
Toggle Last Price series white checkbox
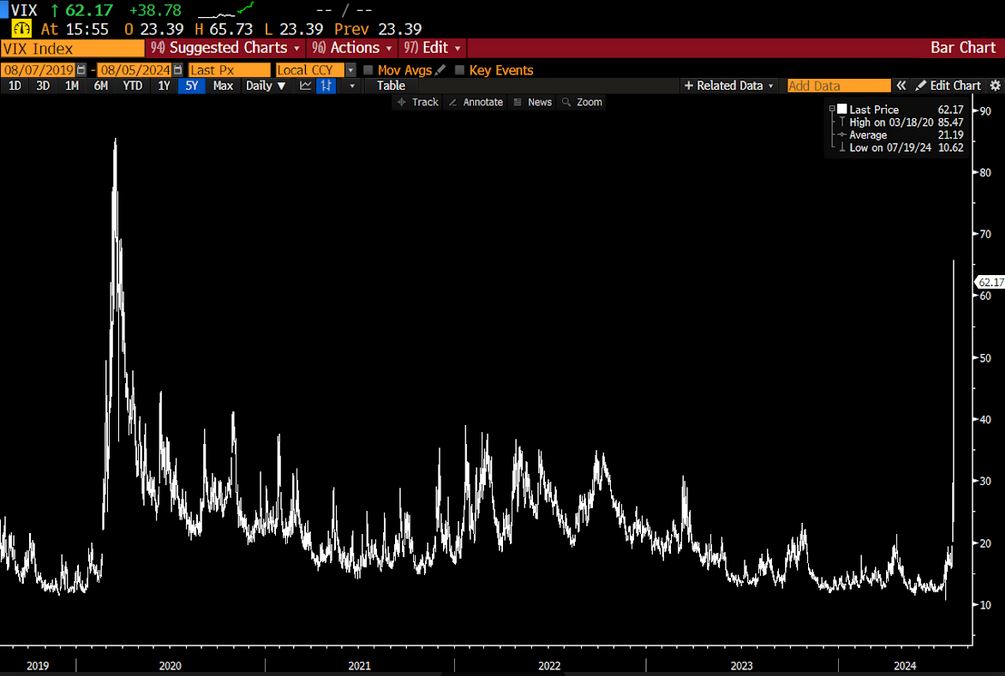click(x=842, y=109)
